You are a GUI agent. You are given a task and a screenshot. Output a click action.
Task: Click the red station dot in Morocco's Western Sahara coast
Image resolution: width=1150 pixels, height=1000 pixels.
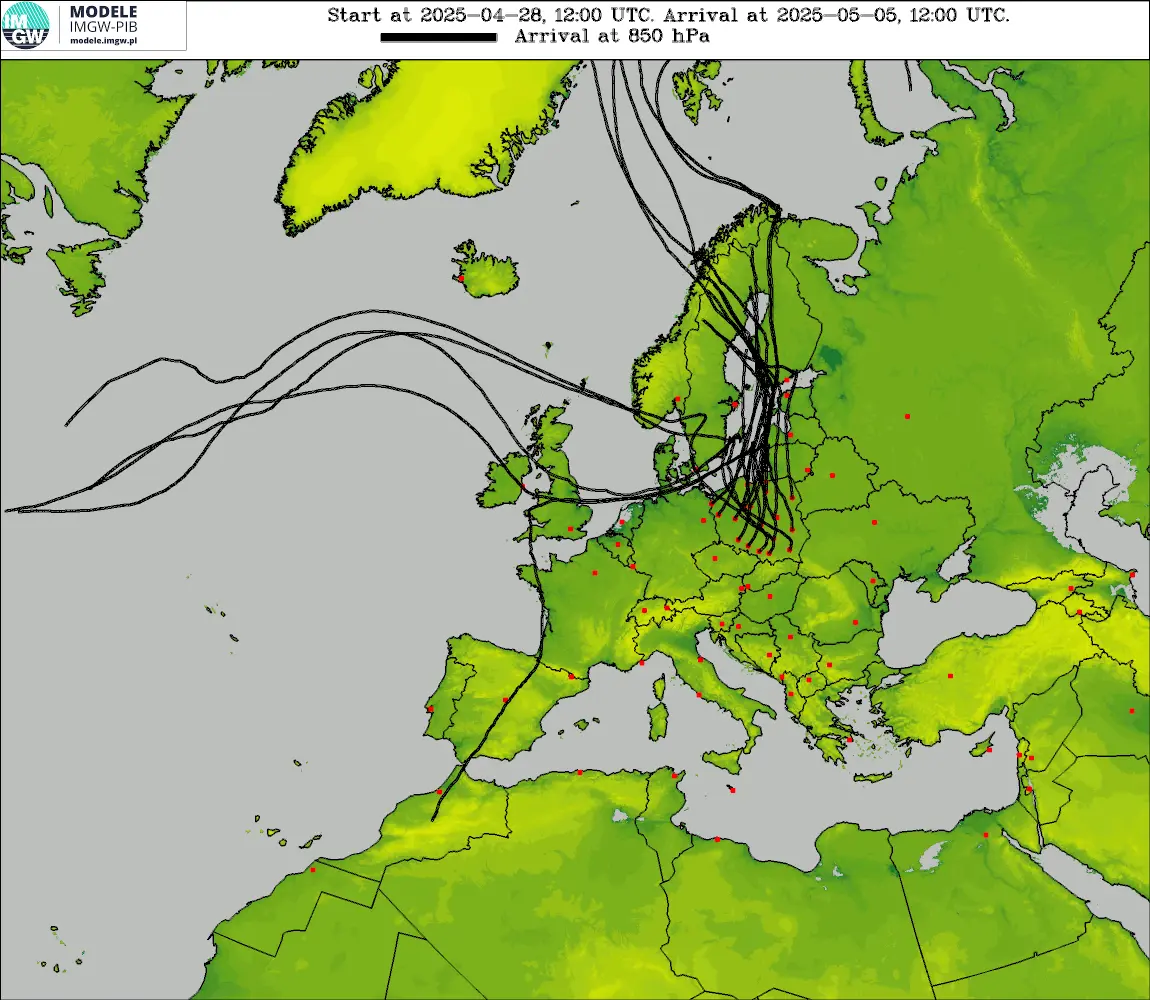[x=312, y=870]
